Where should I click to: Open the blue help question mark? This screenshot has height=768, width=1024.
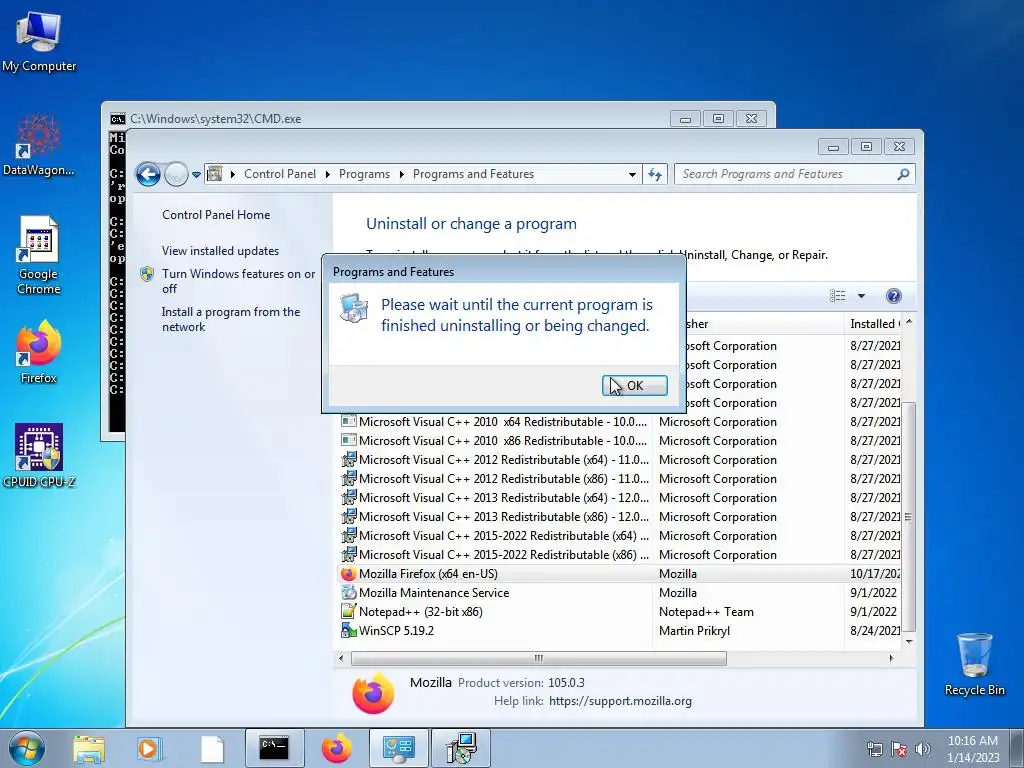pyautogui.click(x=893, y=296)
